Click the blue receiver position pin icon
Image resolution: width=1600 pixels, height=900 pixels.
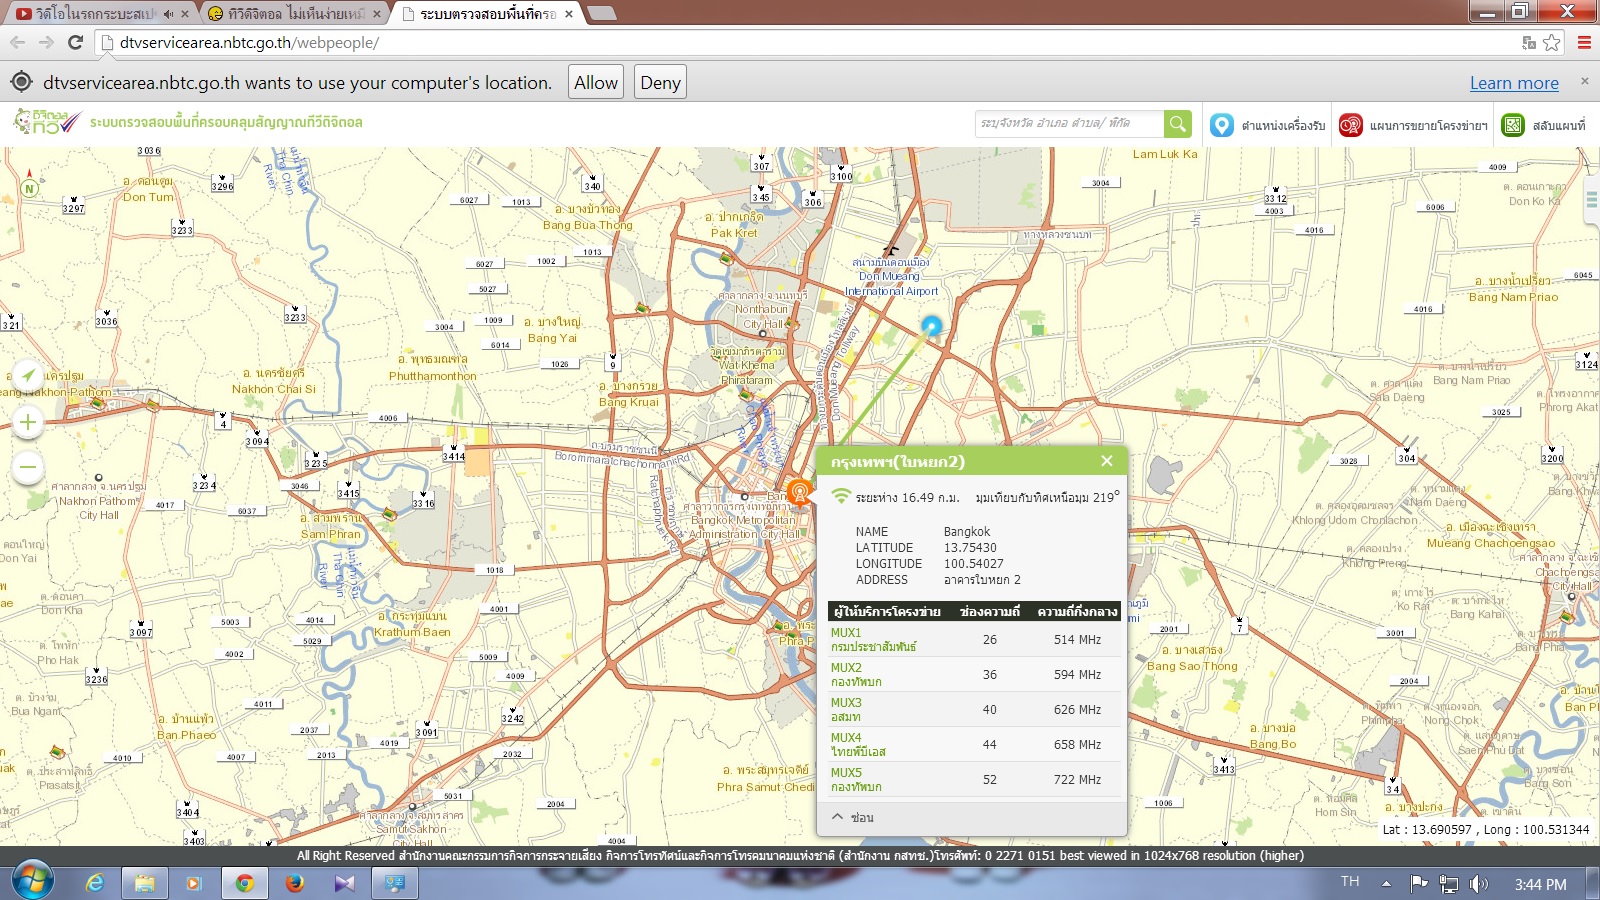point(1221,125)
